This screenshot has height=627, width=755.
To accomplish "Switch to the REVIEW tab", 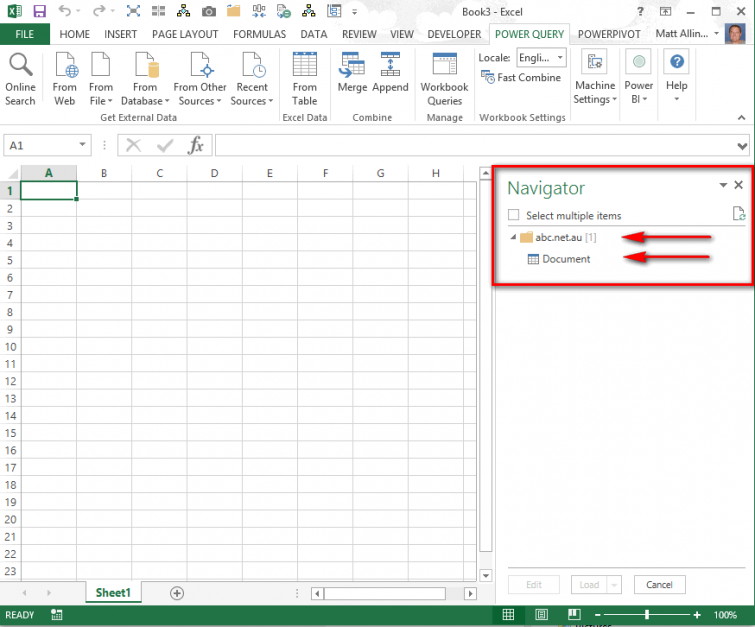I will (x=359, y=34).
